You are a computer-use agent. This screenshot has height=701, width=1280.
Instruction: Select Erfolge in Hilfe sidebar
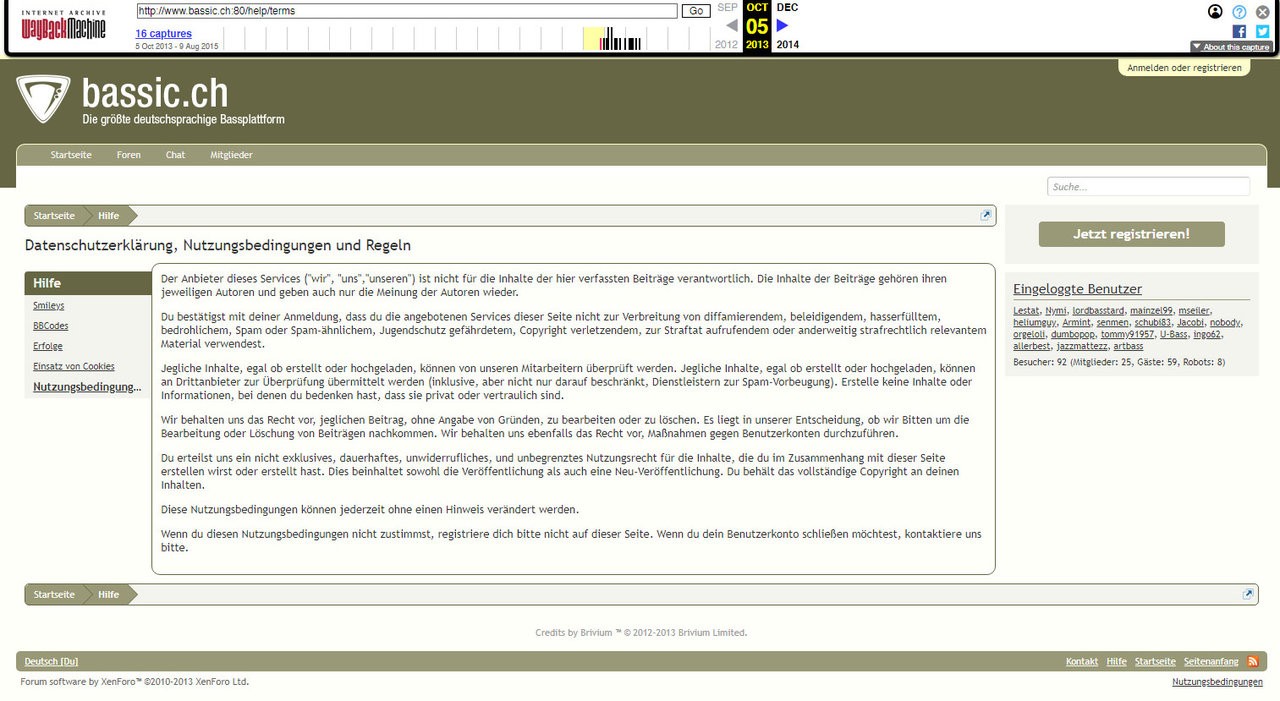(48, 346)
